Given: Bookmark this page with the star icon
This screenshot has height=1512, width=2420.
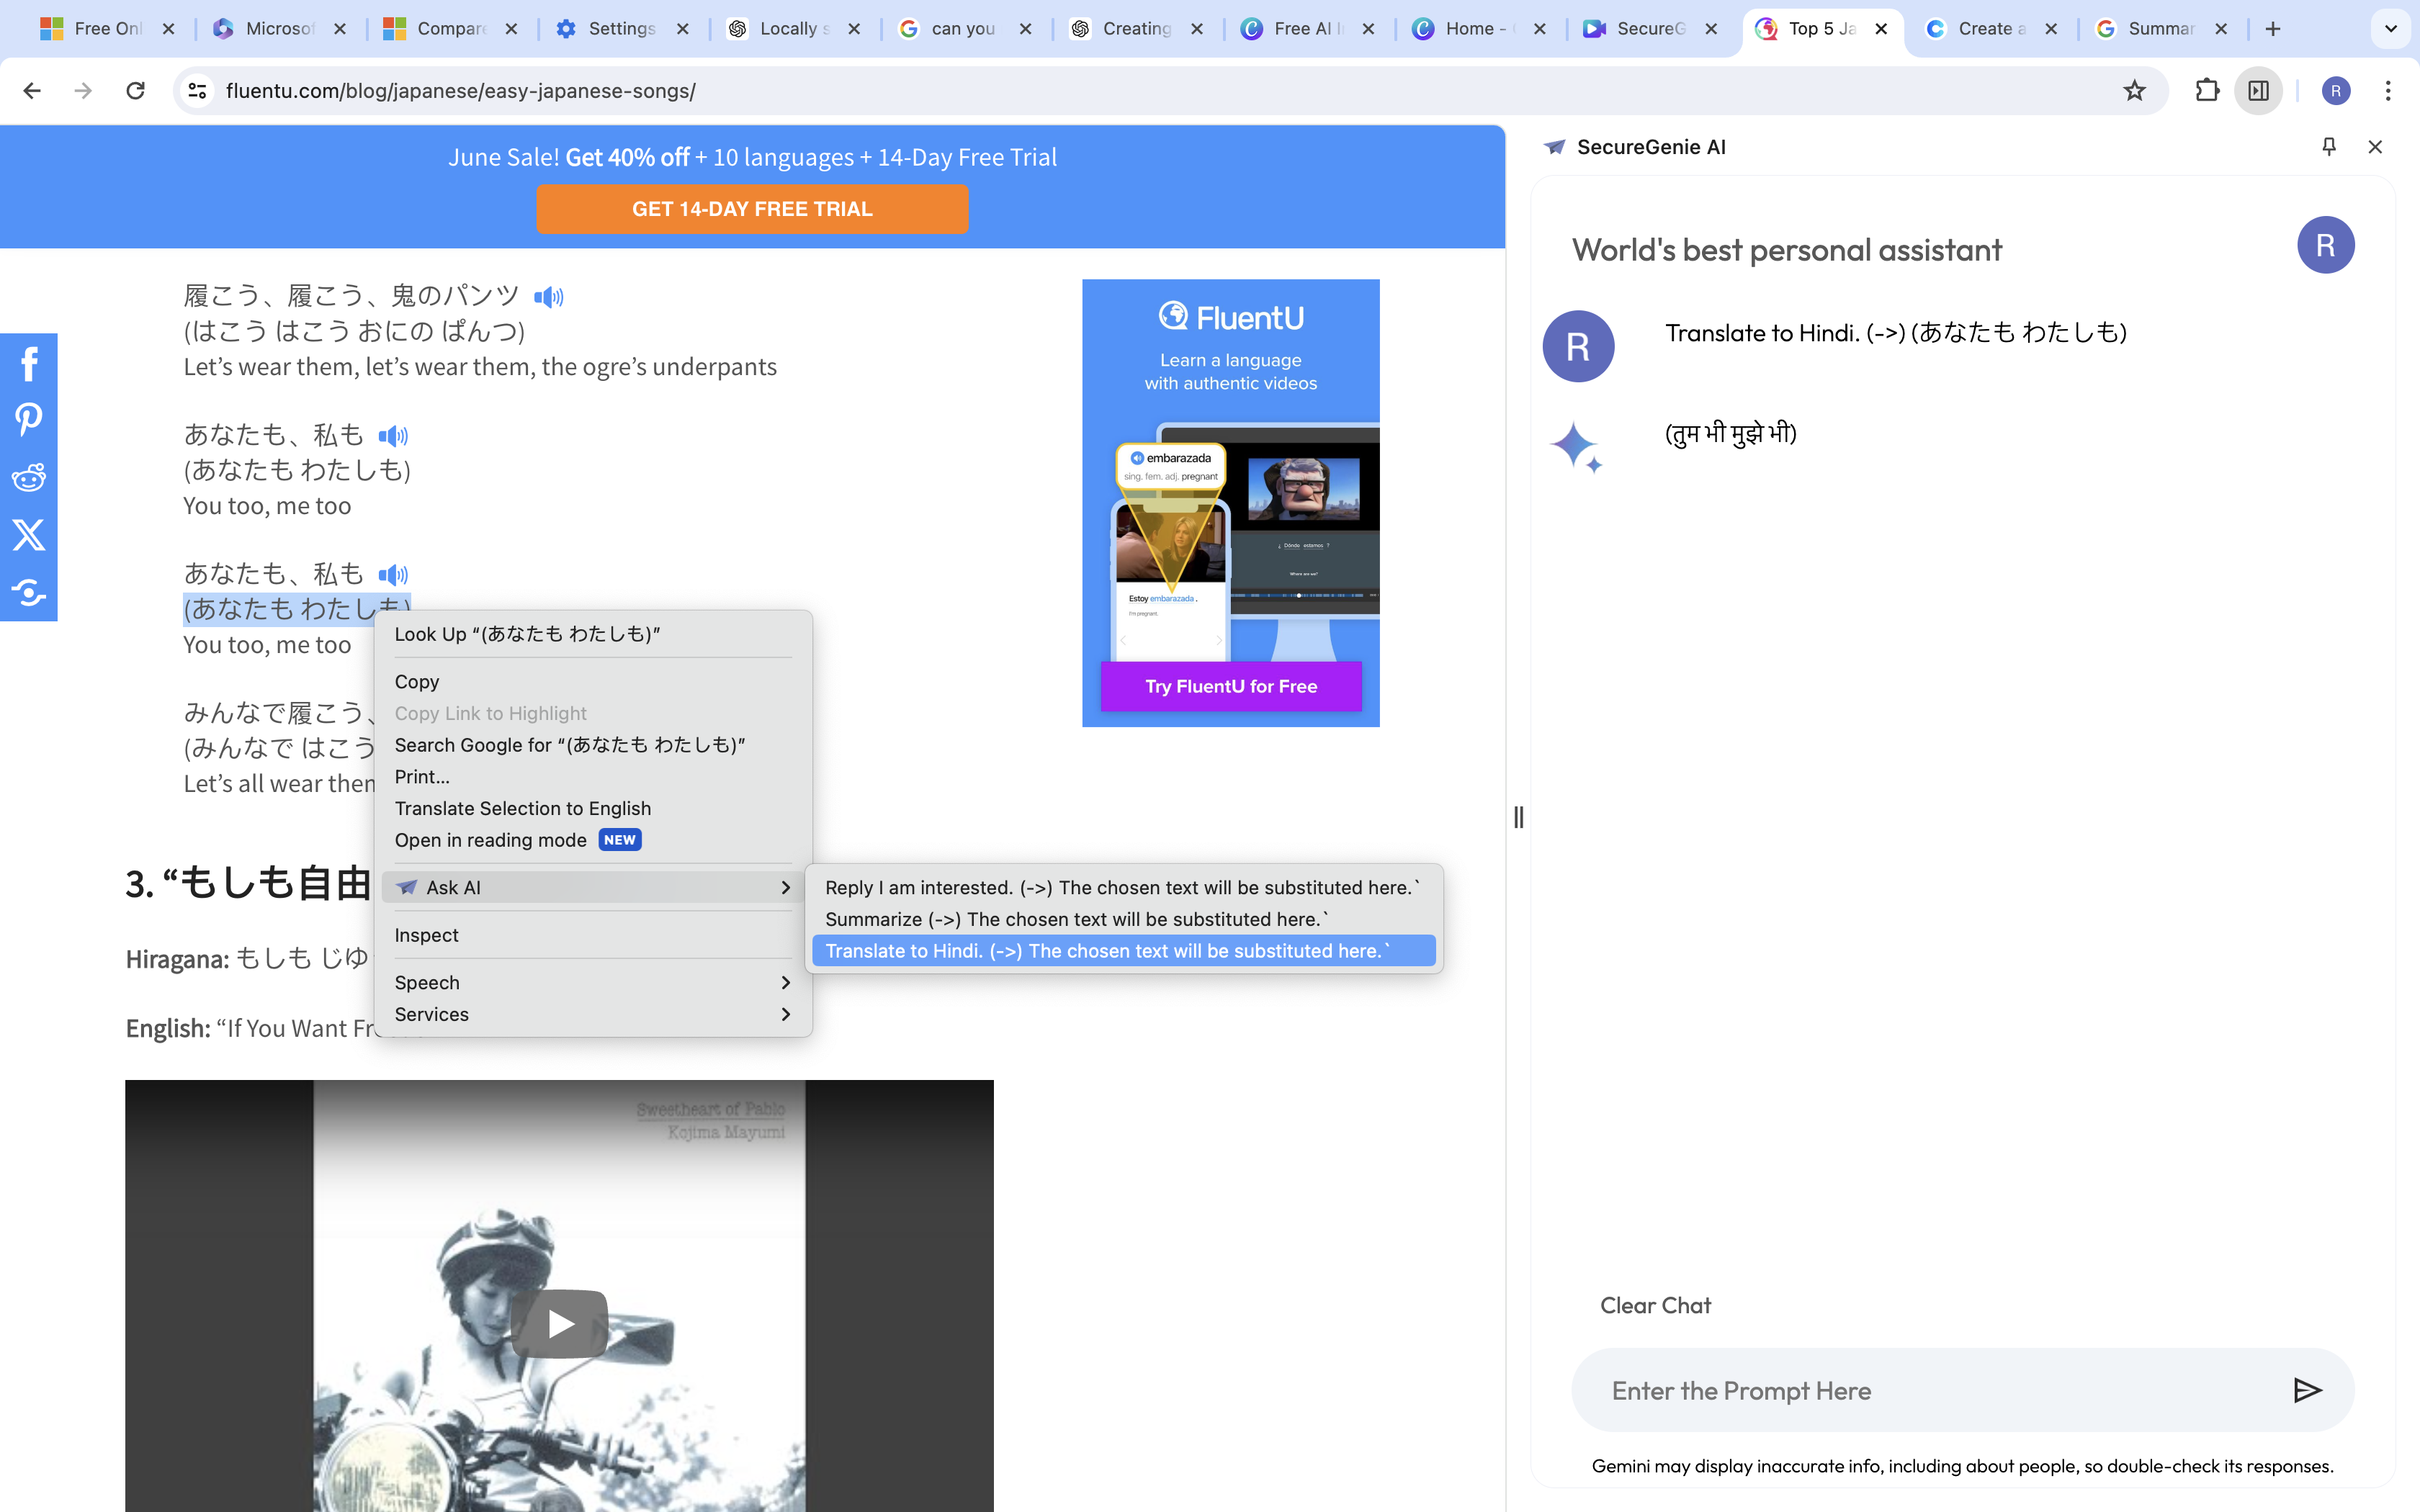Looking at the screenshot, I should [x=2134, y=91].
